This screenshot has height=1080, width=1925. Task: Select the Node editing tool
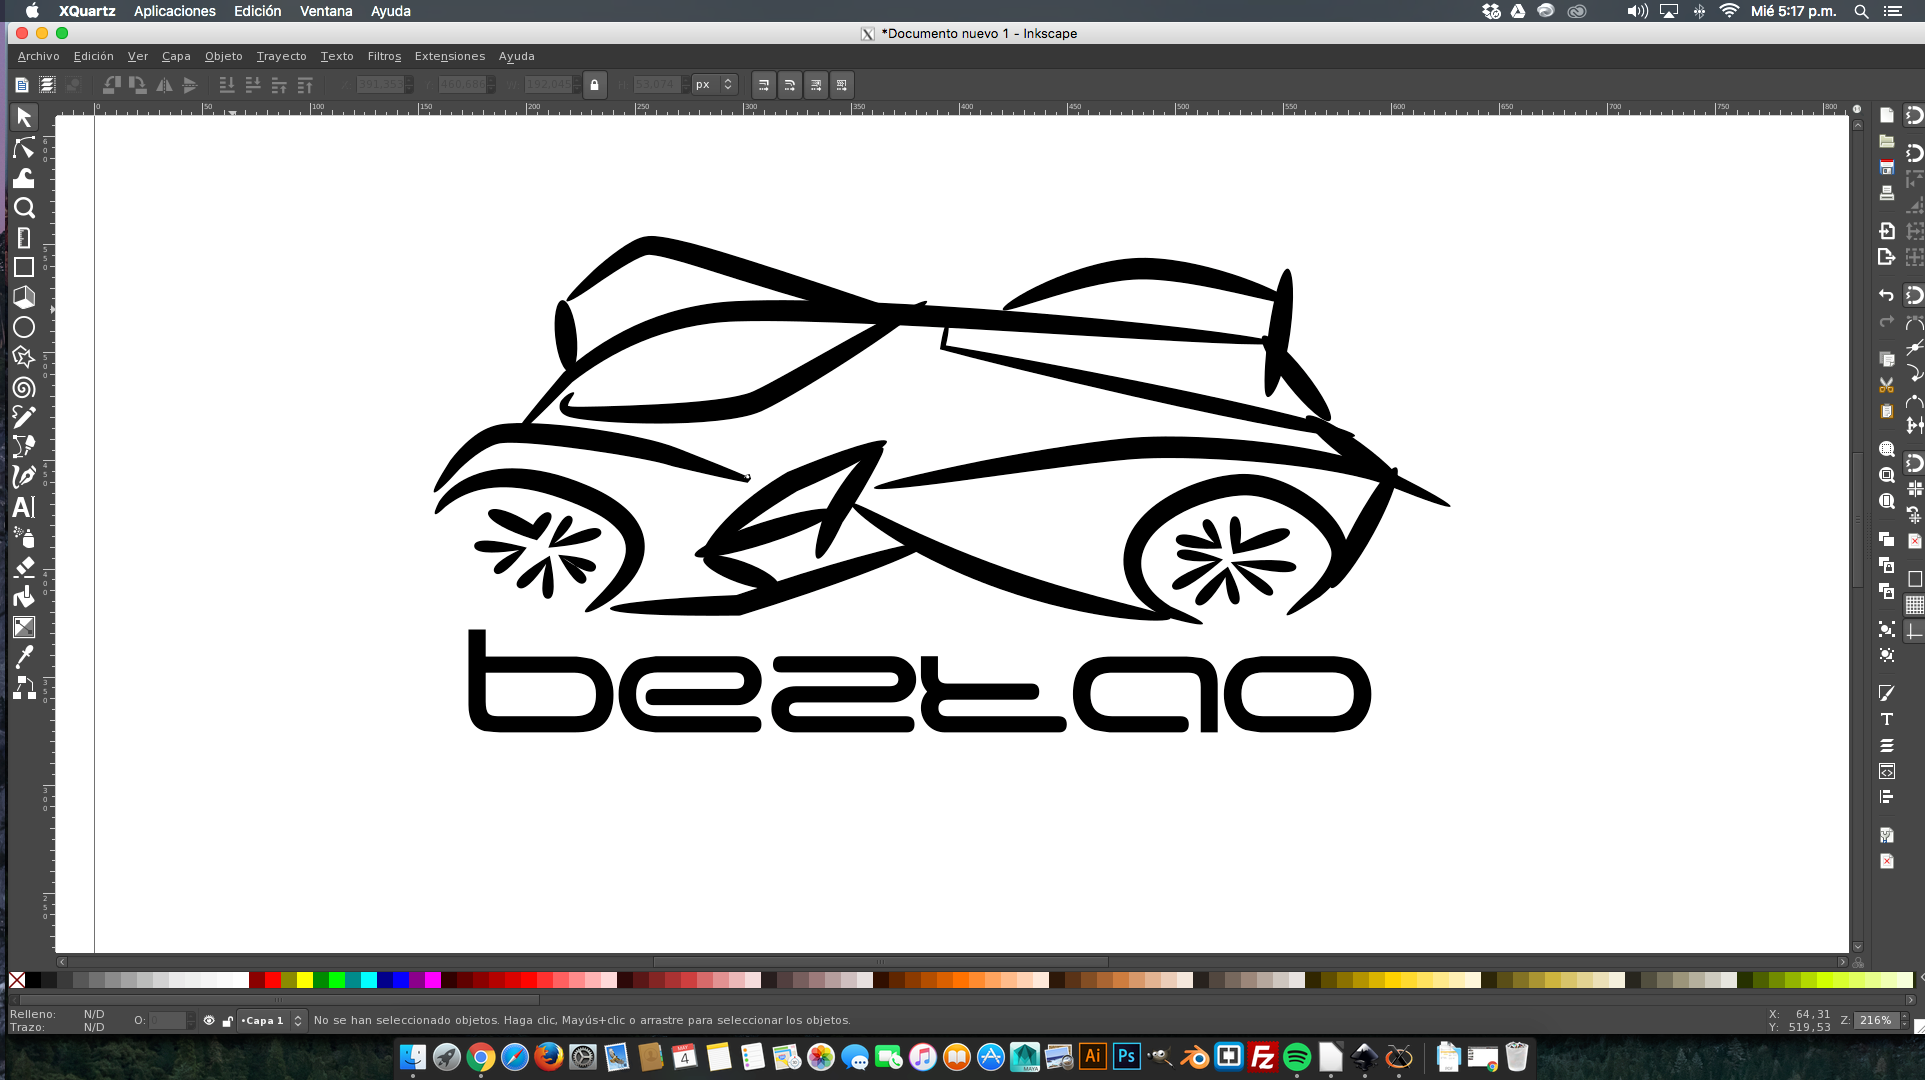pyautogui.click(x=25, y=148)
